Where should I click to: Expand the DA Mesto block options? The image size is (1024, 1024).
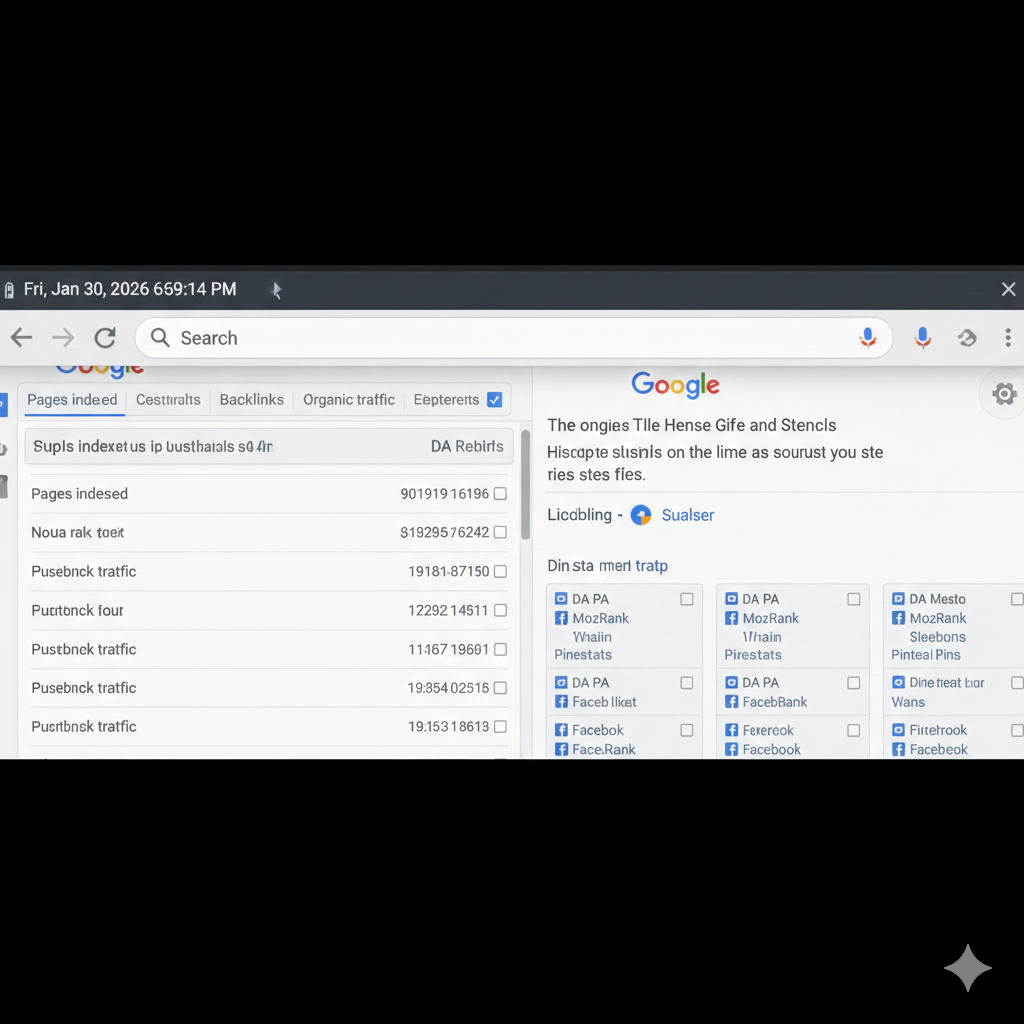(x=1017, y=599)
